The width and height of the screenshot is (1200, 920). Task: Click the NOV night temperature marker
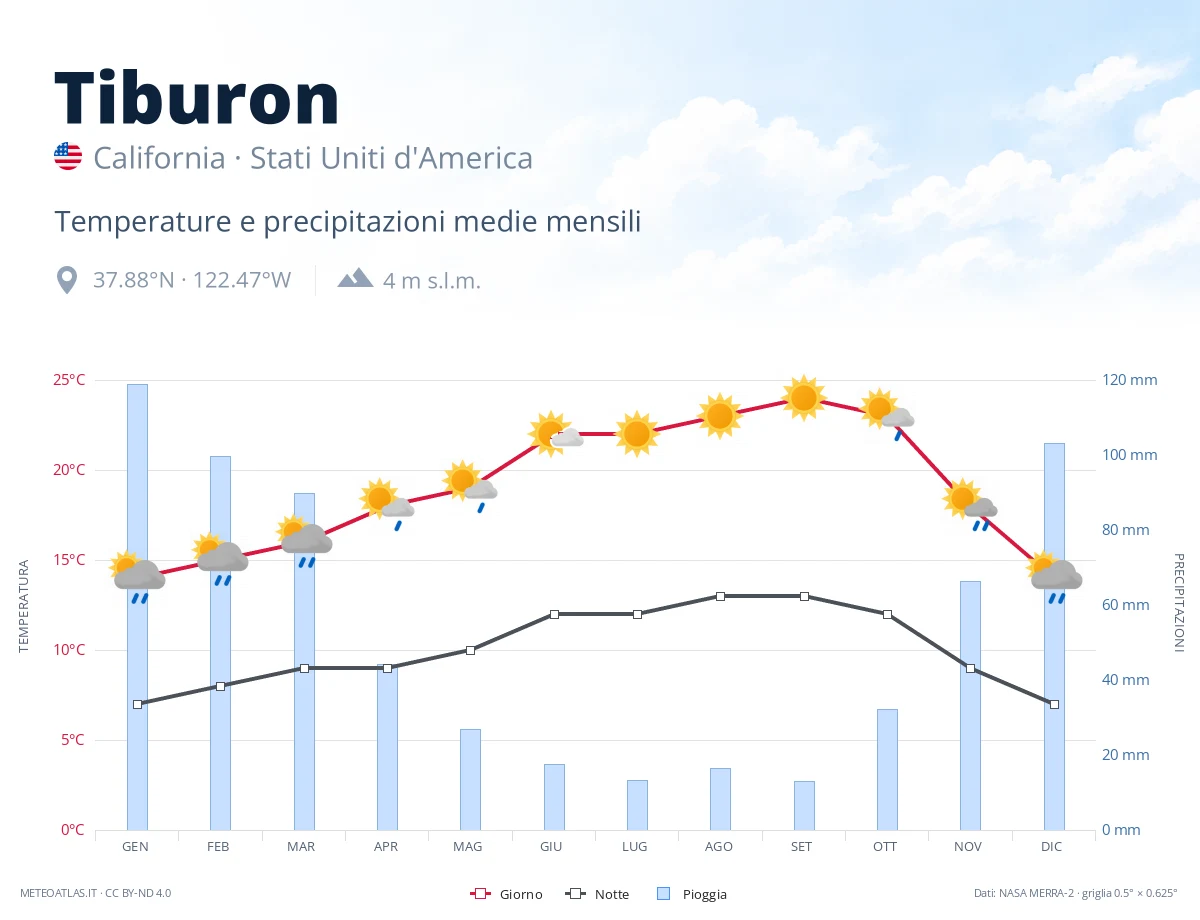click(x=970, y=668)
